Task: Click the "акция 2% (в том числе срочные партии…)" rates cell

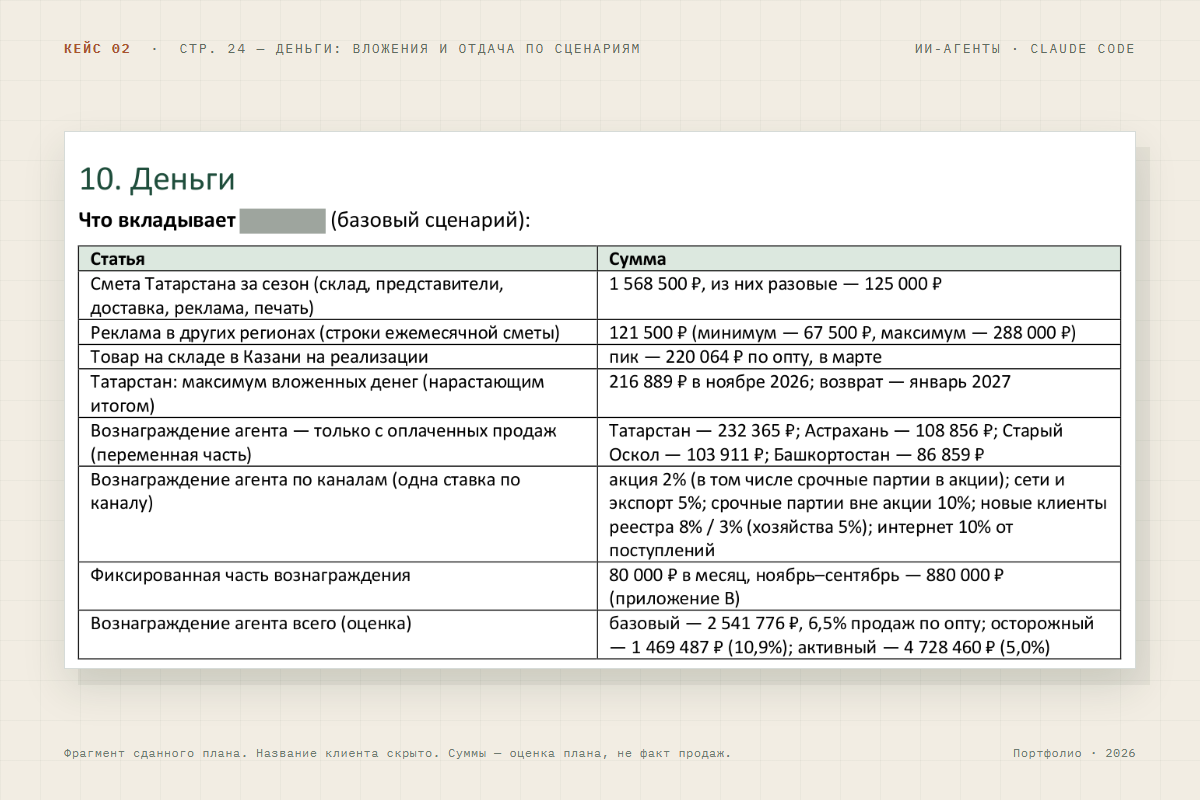Action: 859,515
